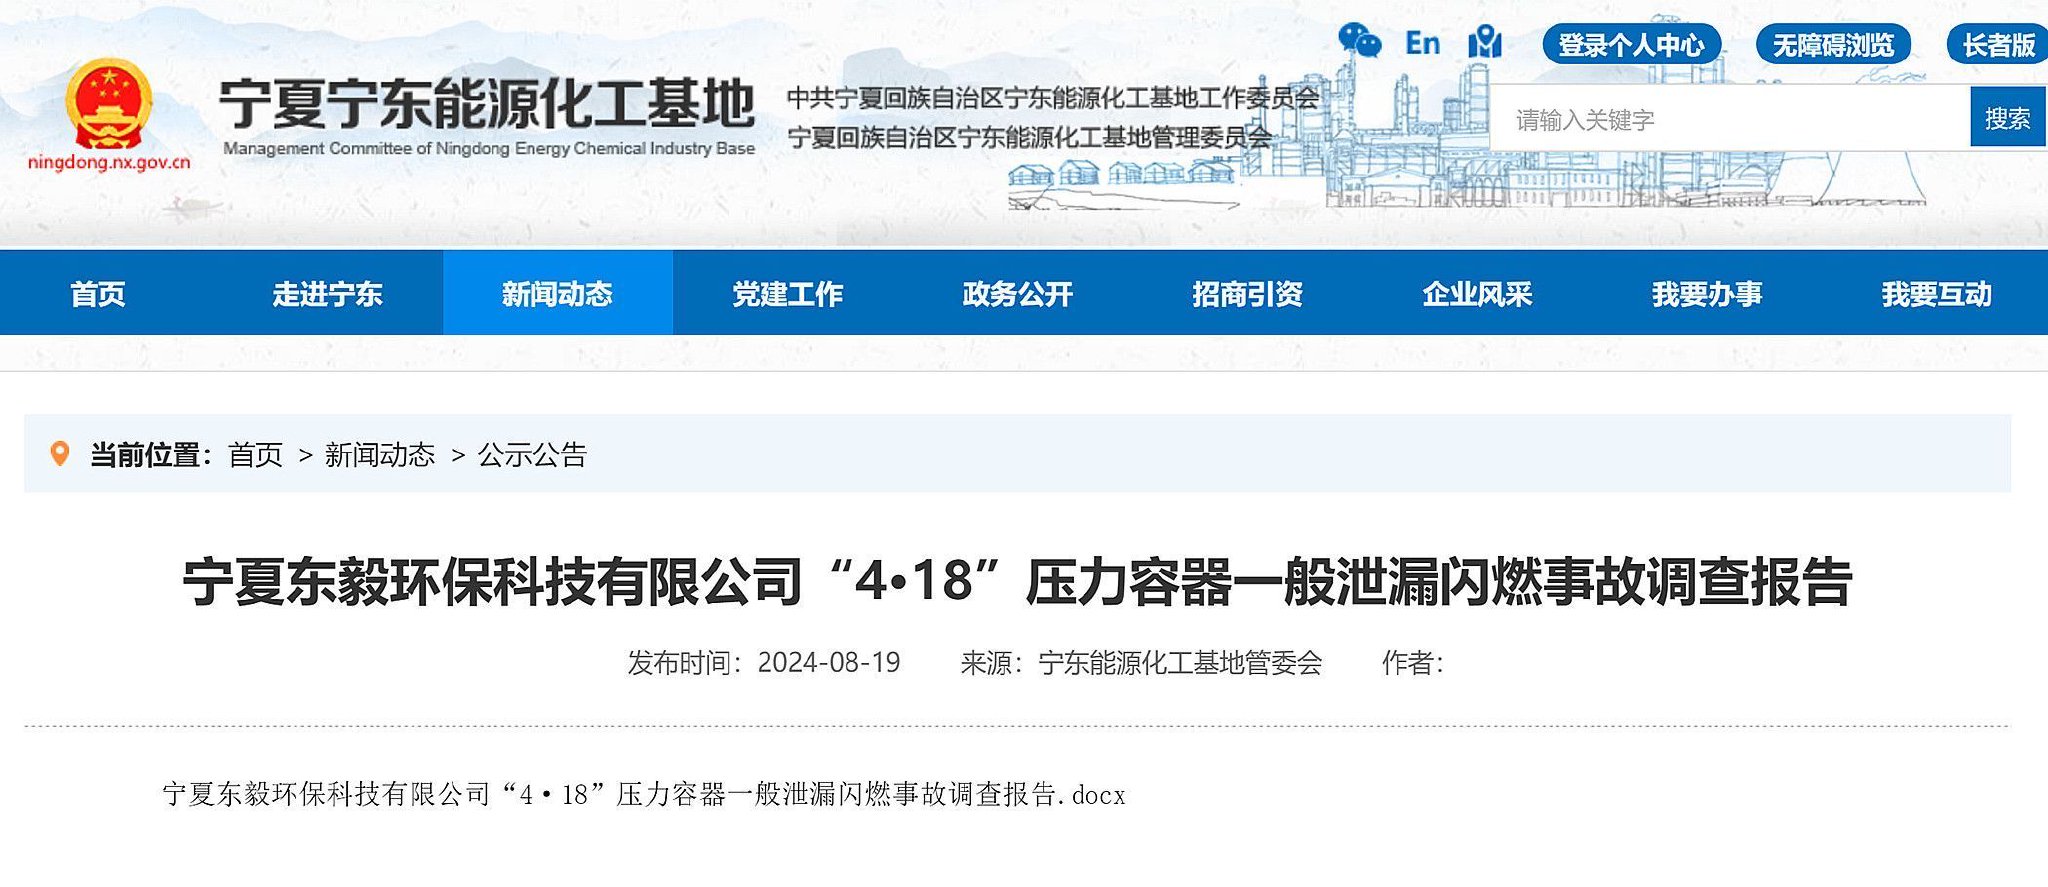Enable 无障碍浏览 accessibility browsing
2048x887 pixels.
pyautogui.click(x=1833, y=45)
